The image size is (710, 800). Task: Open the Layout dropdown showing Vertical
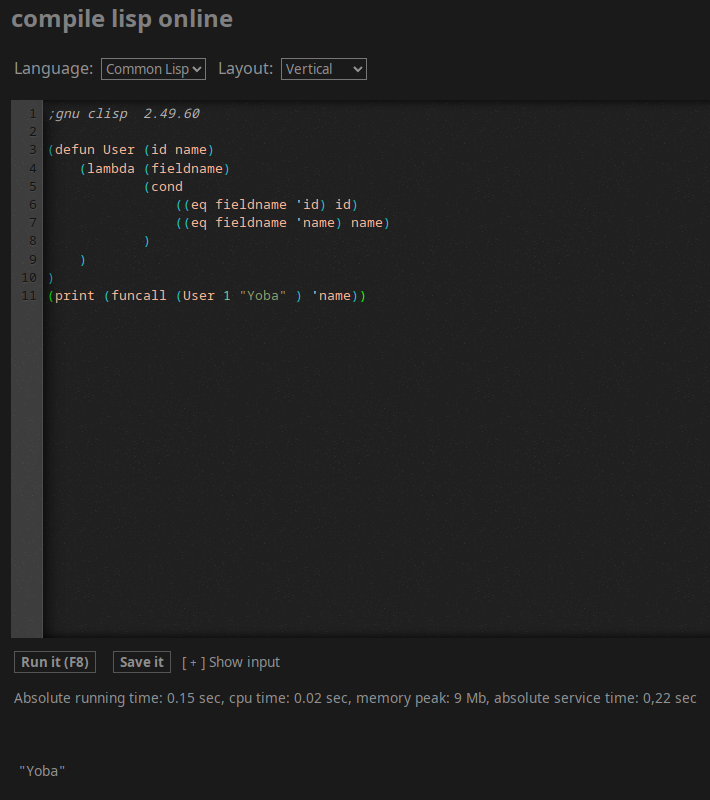pos(323,69)
